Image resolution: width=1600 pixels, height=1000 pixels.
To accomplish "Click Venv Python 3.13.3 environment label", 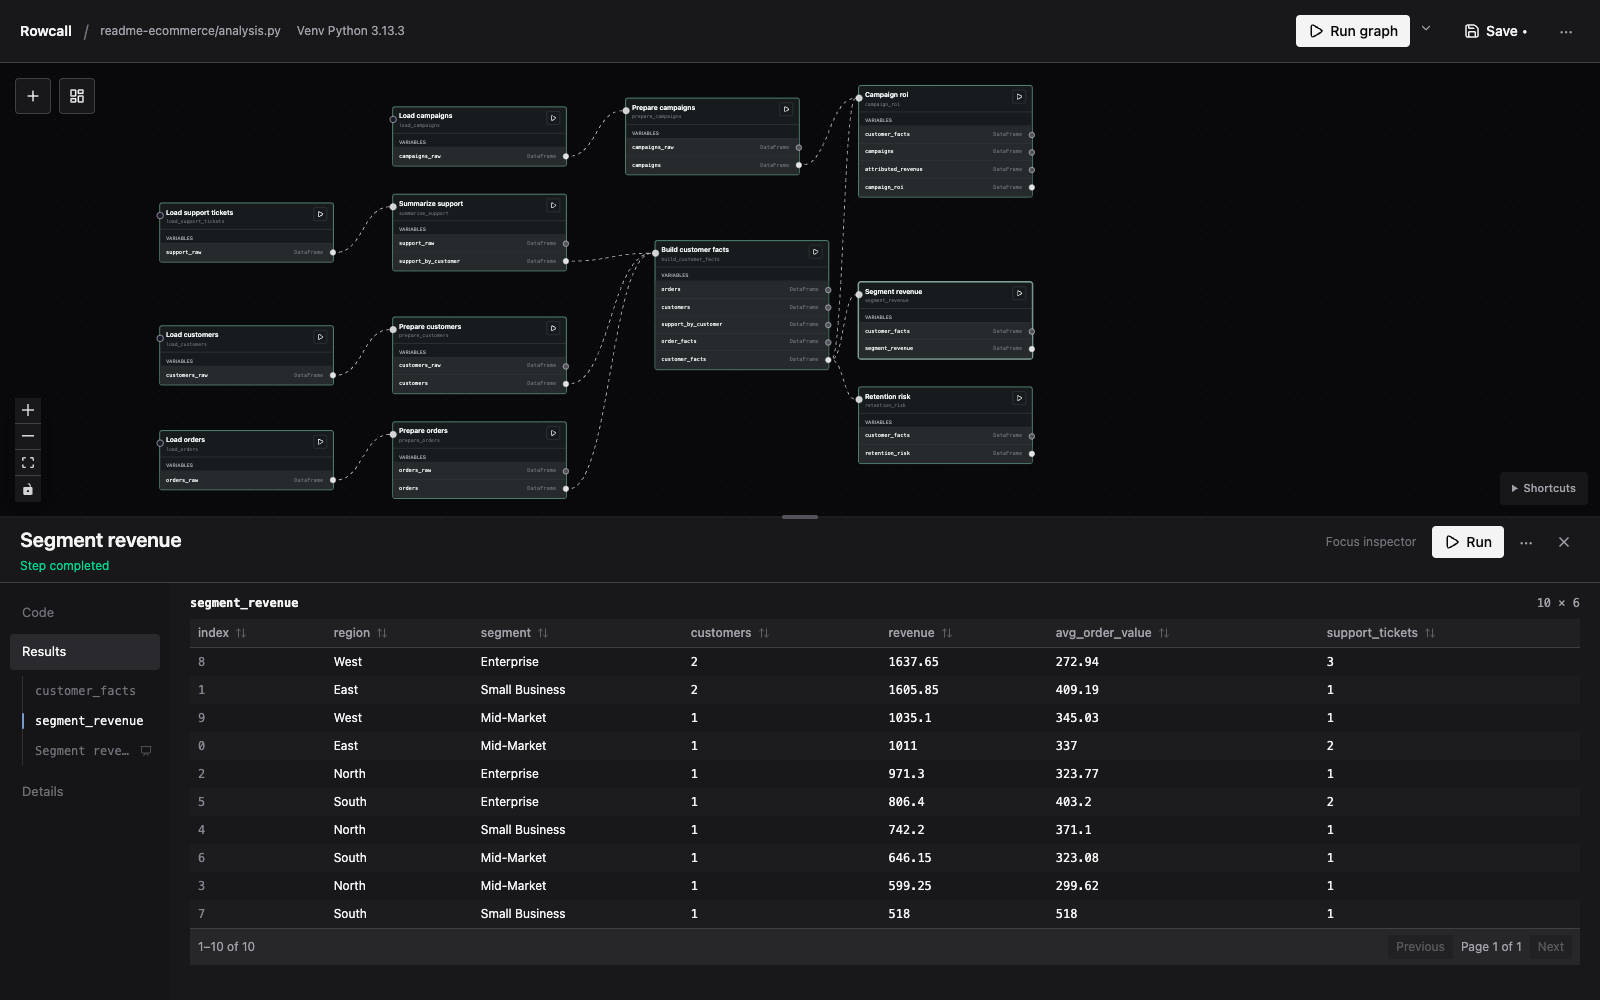I will click(350, 31).
